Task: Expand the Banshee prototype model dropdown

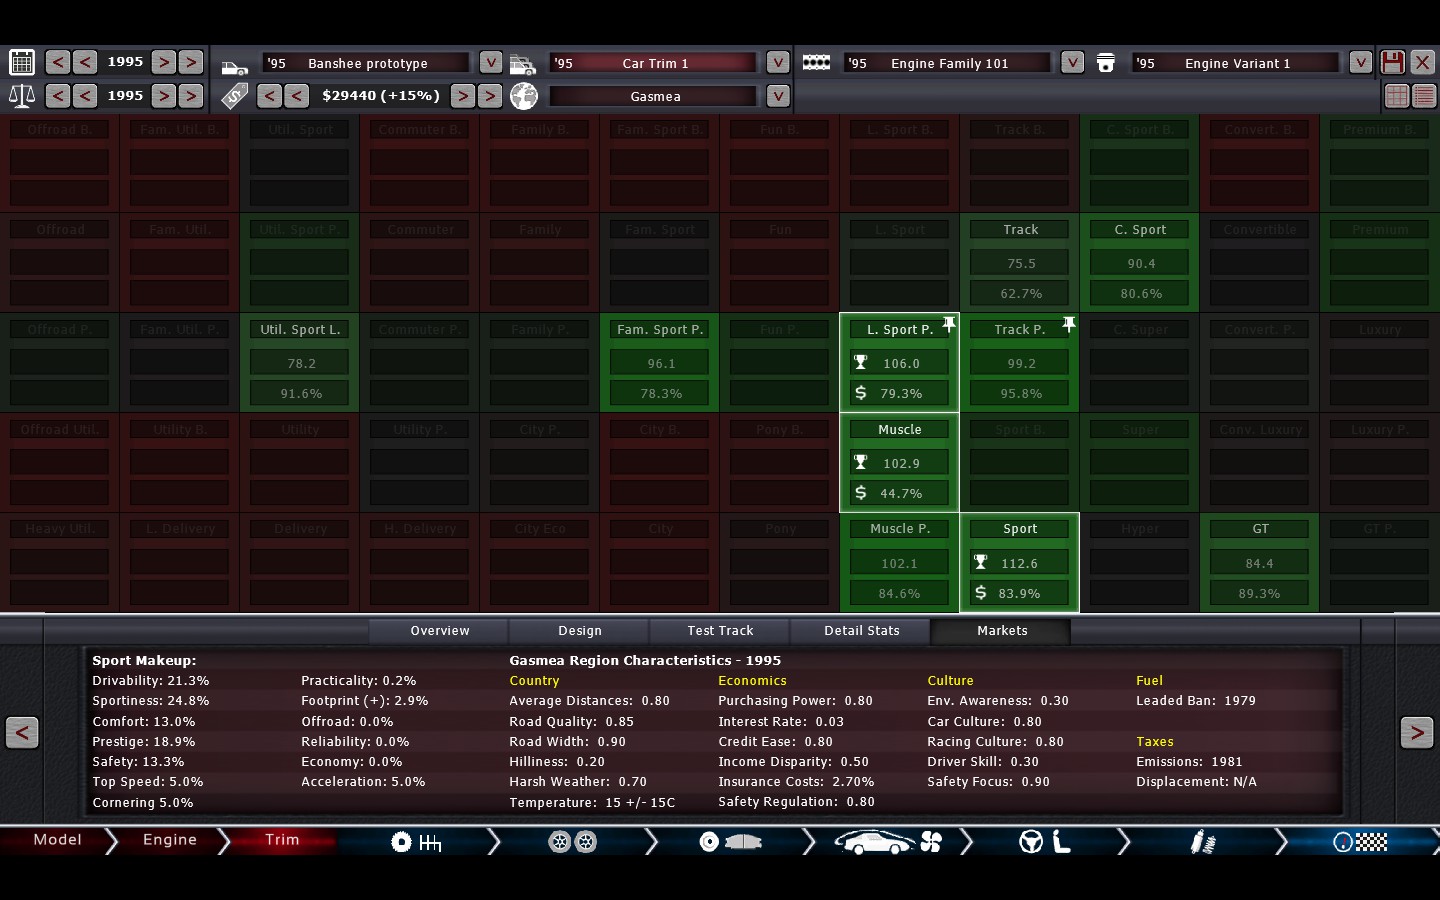Action: coord(490,62)
